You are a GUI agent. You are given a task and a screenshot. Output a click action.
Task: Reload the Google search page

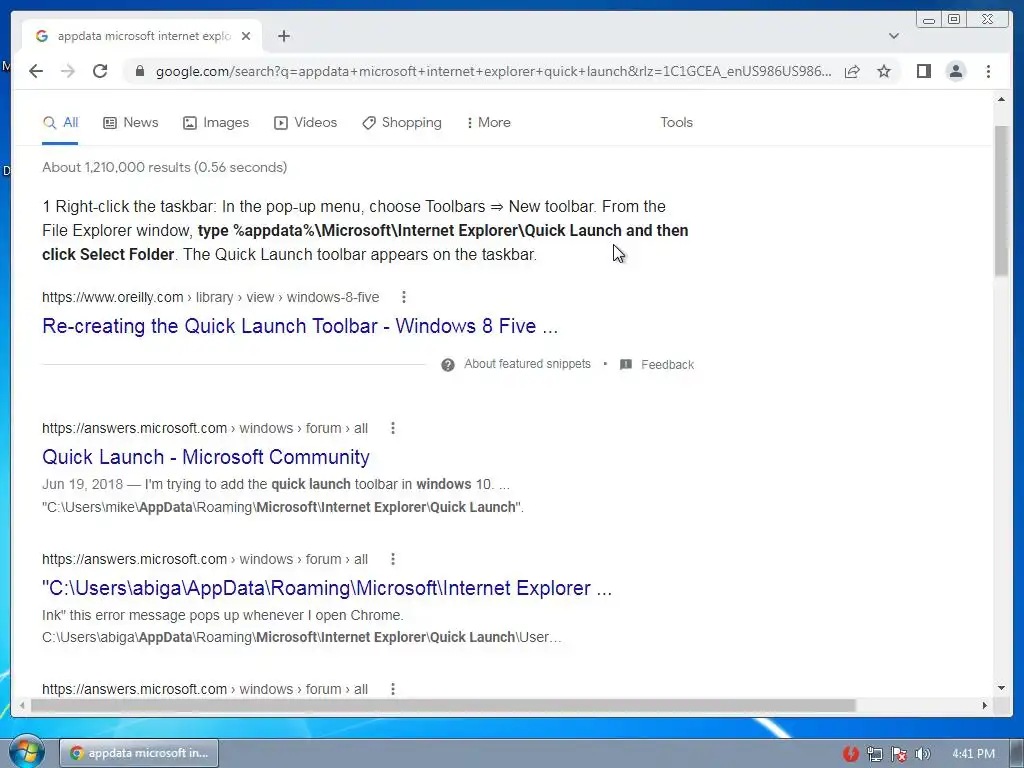tap(100, 71)
